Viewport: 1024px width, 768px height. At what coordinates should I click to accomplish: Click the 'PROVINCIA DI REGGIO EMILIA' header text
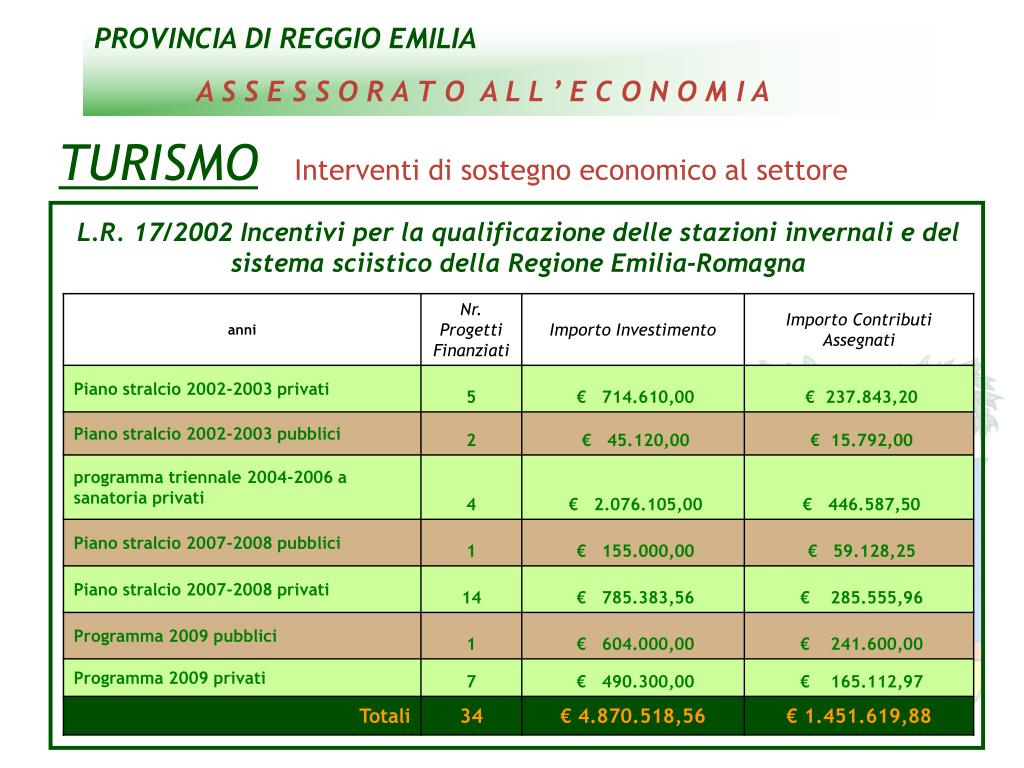[x=285, y=39]
